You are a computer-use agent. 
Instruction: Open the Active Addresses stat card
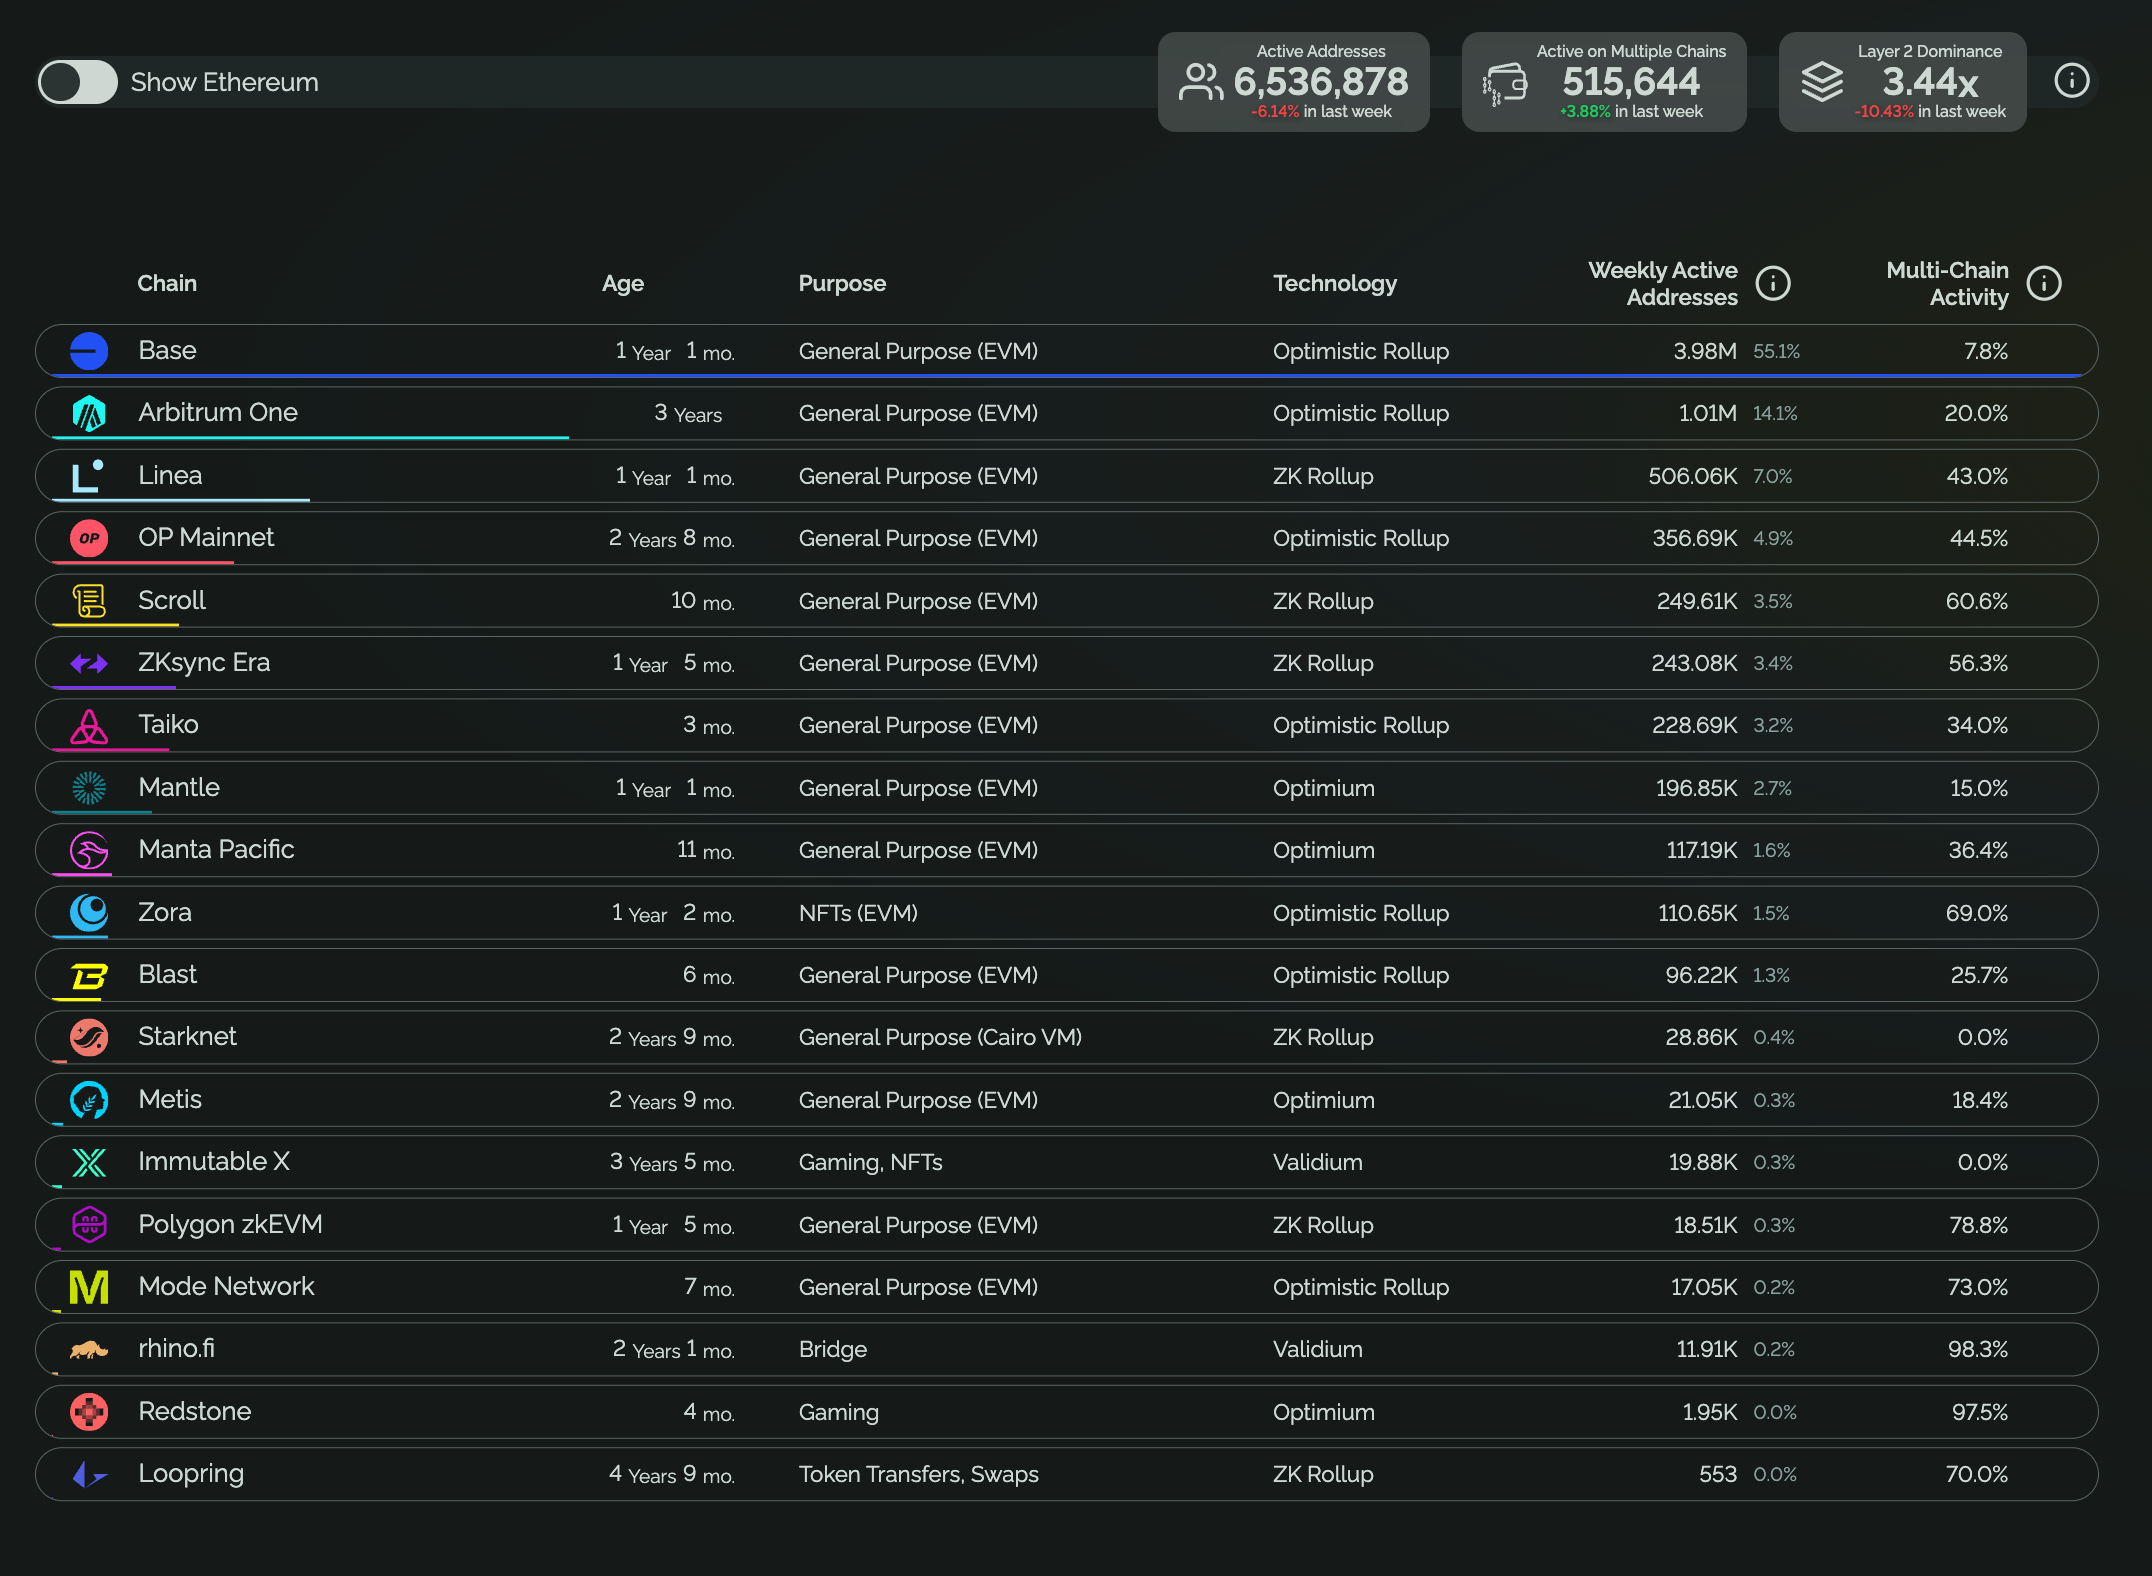pyautogui.click(x=1294, y=81)
